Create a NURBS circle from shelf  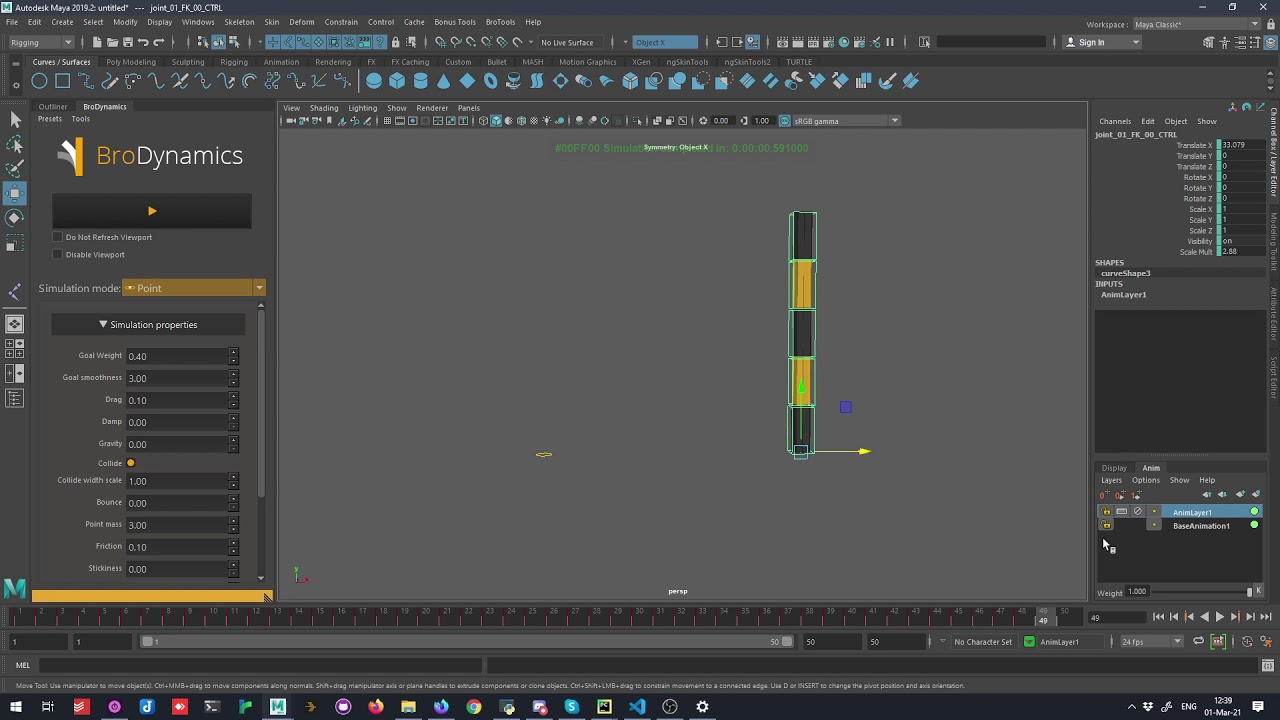point(39,81)
